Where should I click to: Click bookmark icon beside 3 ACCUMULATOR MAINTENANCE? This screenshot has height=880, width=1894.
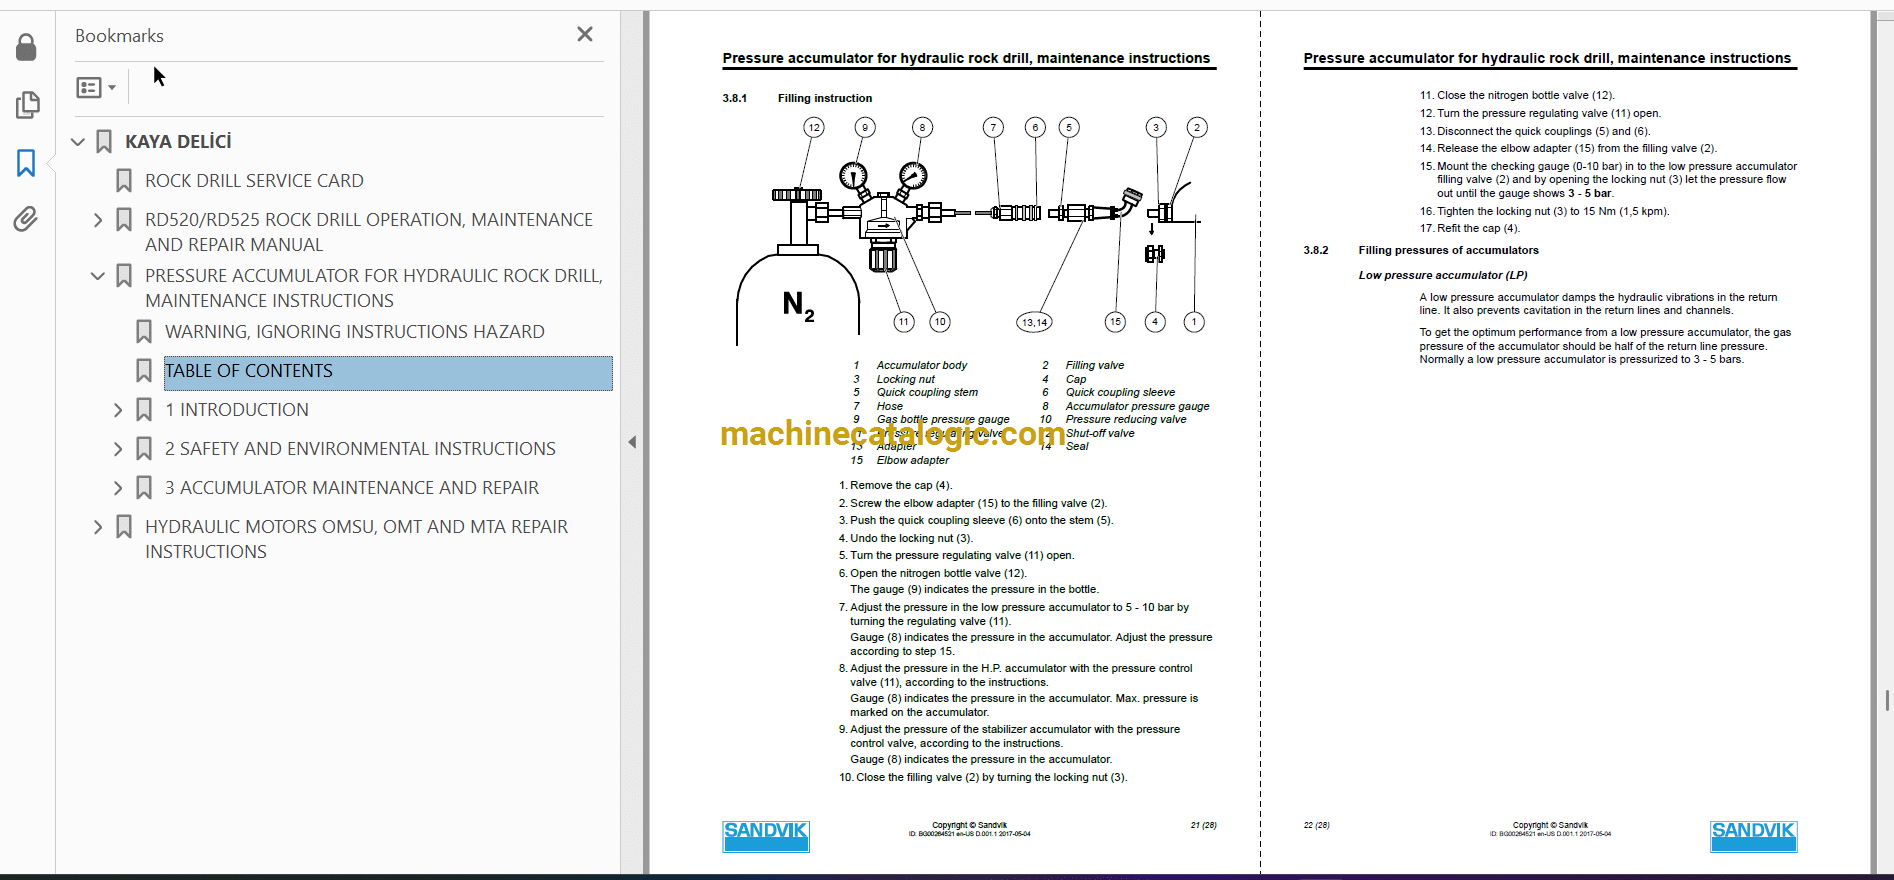tap(144, 488)
